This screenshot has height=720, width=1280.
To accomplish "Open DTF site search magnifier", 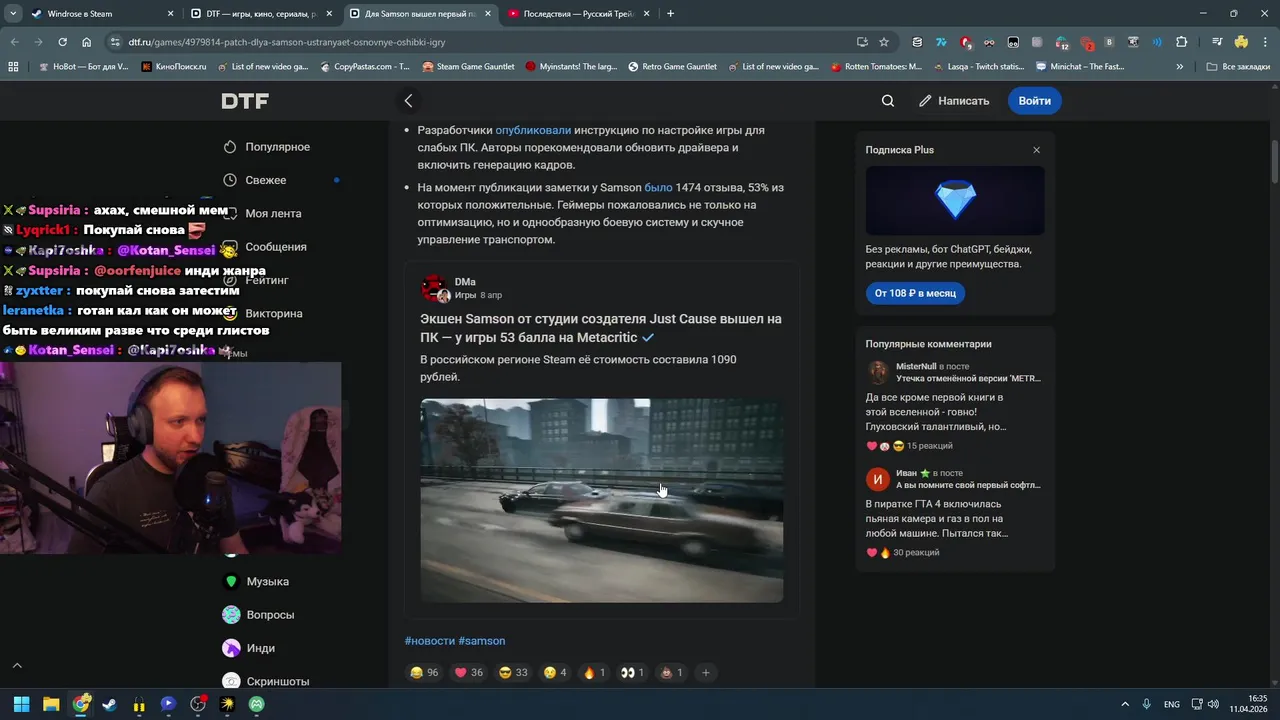I will (x=888, y=101).
